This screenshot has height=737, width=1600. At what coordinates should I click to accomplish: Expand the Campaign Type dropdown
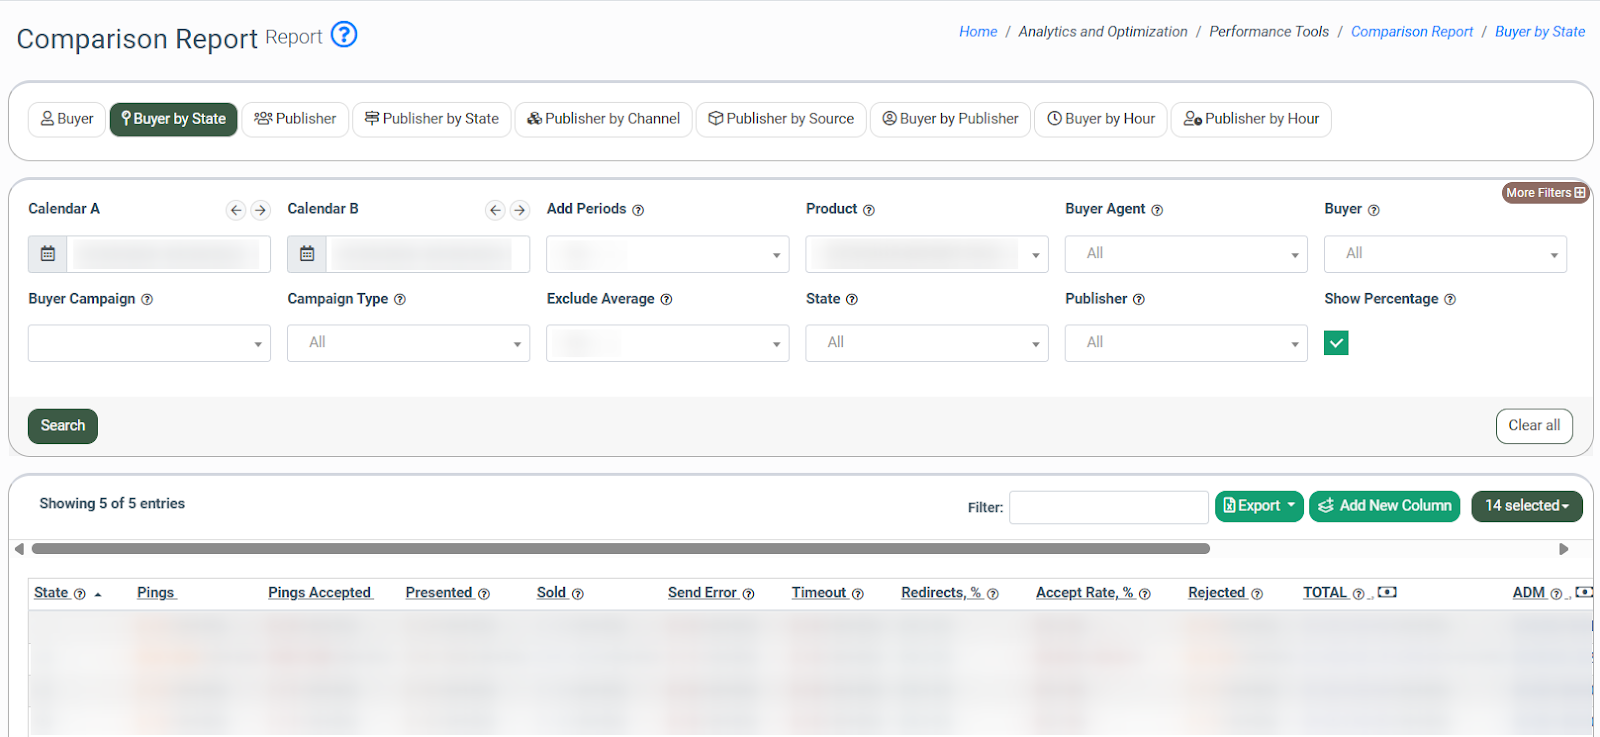point(408,343)
